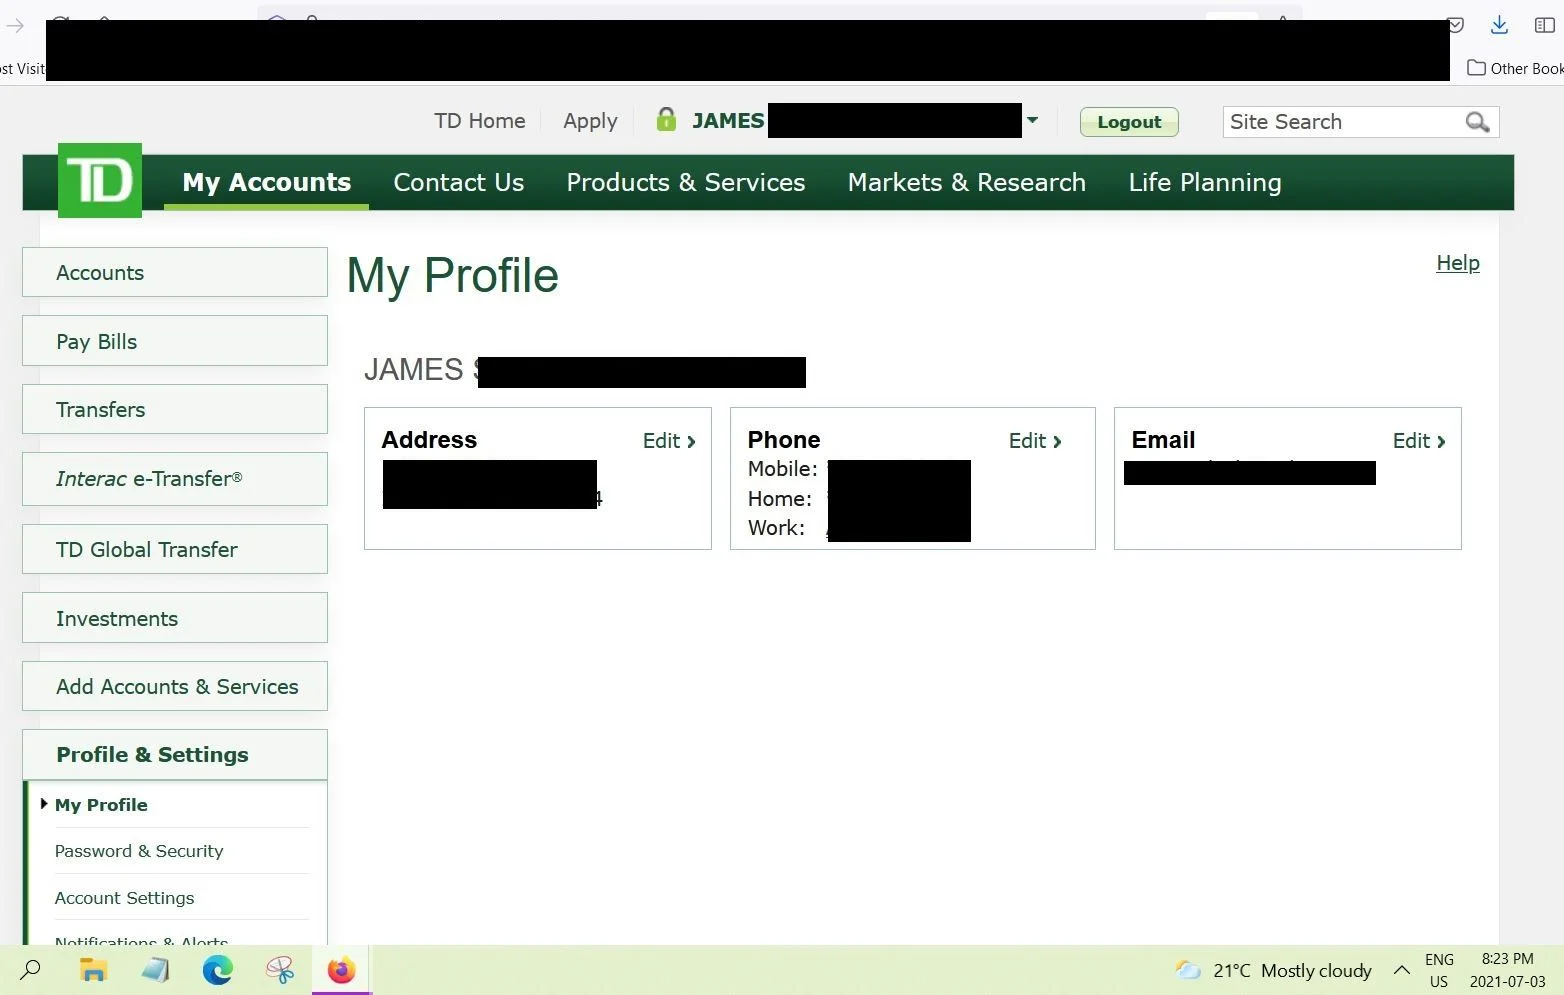Open Account Settings in the sidebar
This screenshot has height=995, width=1564.
pyautogui.click(x=124, y=898)
